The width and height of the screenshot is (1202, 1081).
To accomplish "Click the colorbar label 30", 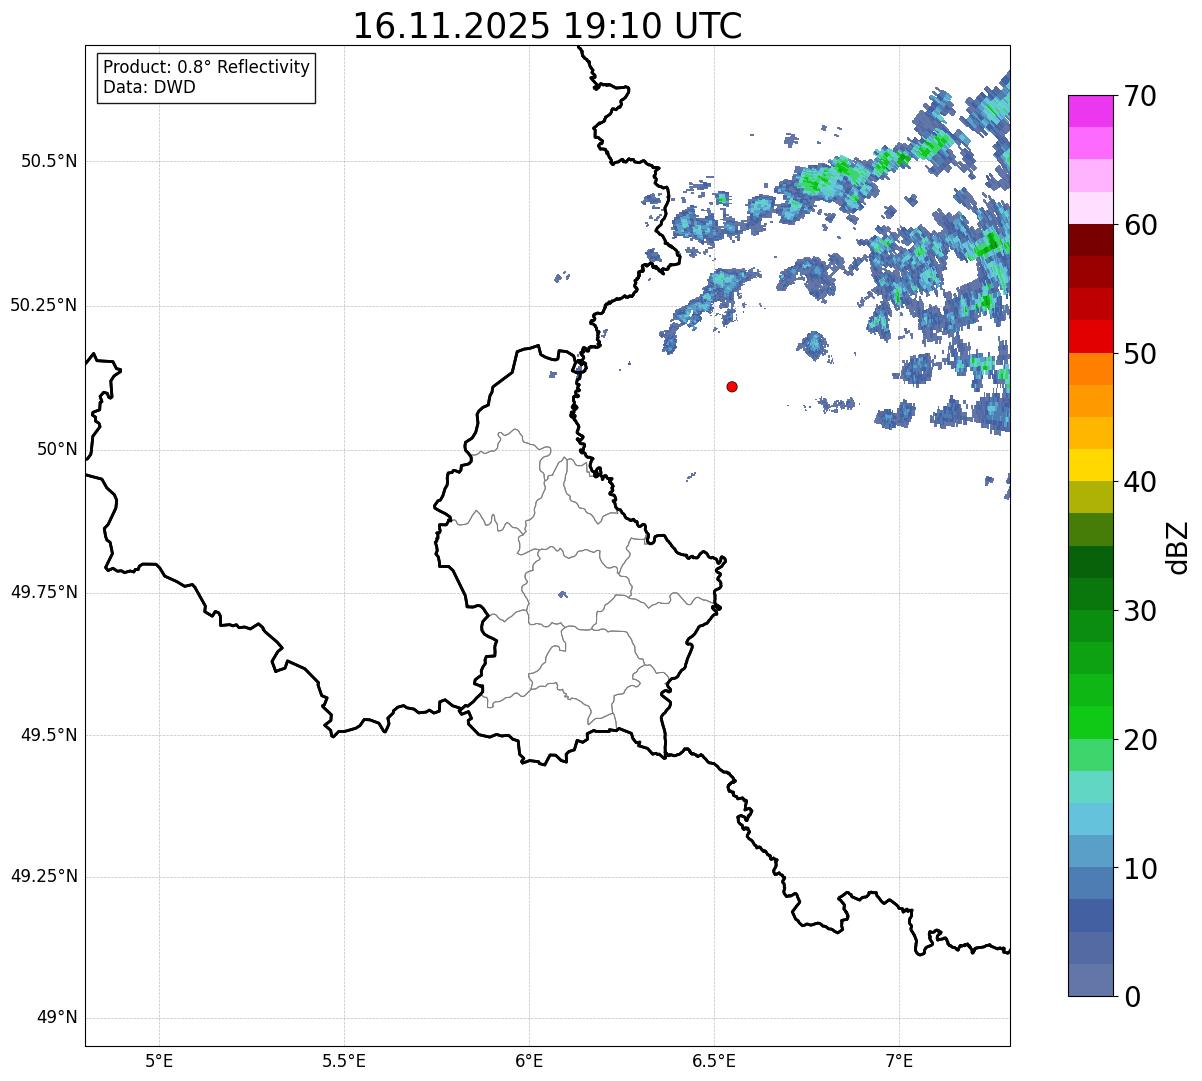I will click(x=1140, y=611).
